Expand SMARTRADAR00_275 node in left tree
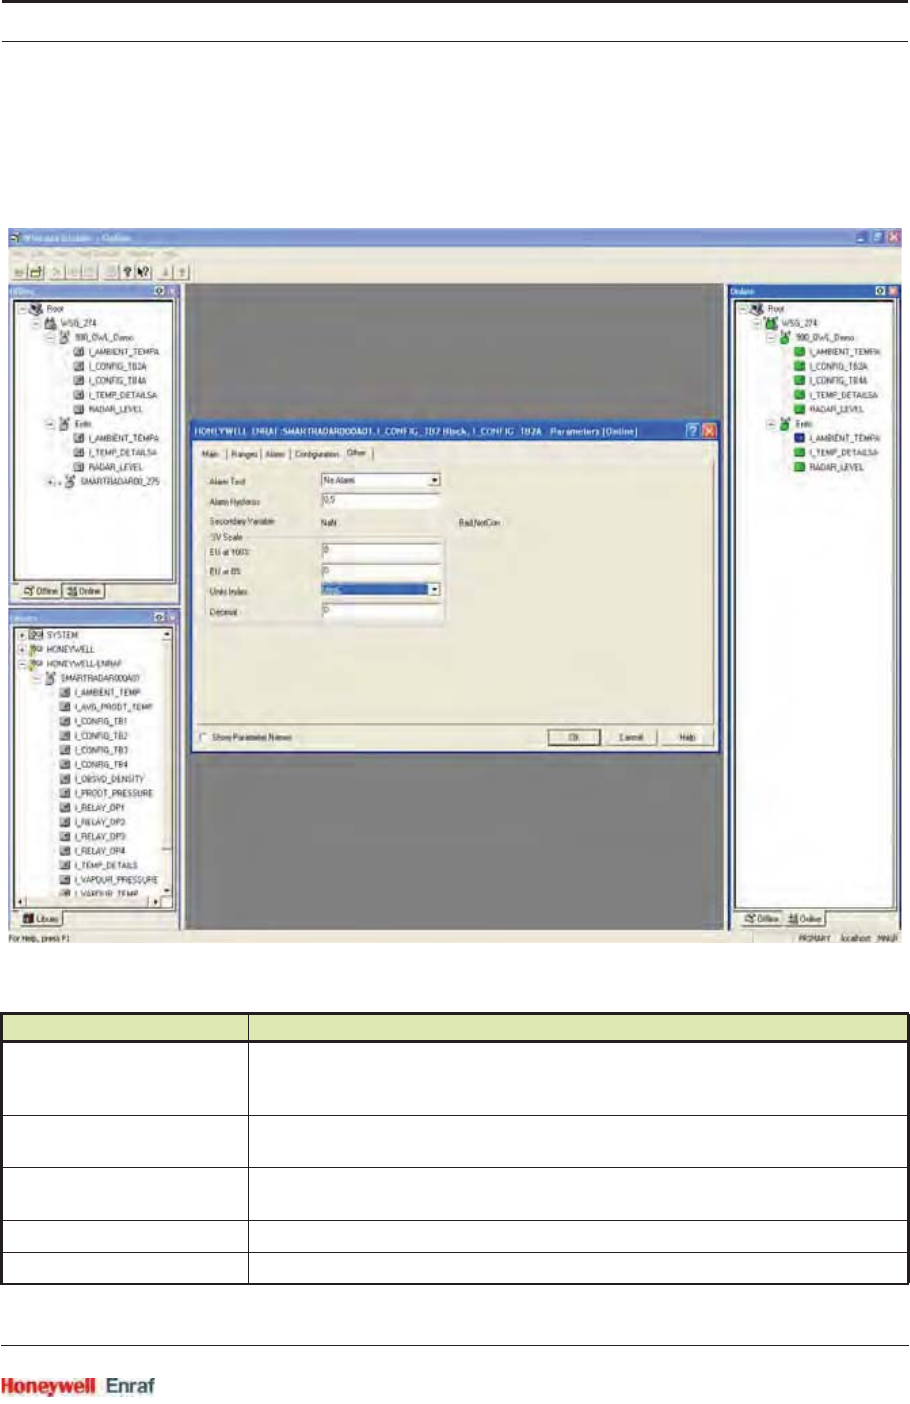Image resolution: width=910 pixels, height=1404 pixels. click(x=50, y=481)
